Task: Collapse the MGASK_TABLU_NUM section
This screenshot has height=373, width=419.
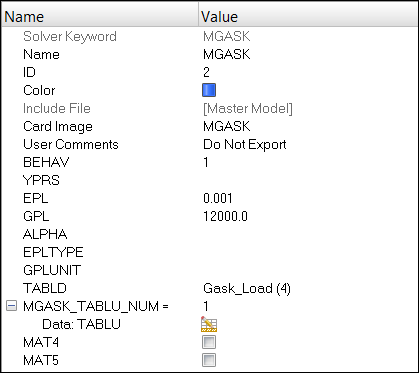Action: pyautogui.click(x=11, y=306)
